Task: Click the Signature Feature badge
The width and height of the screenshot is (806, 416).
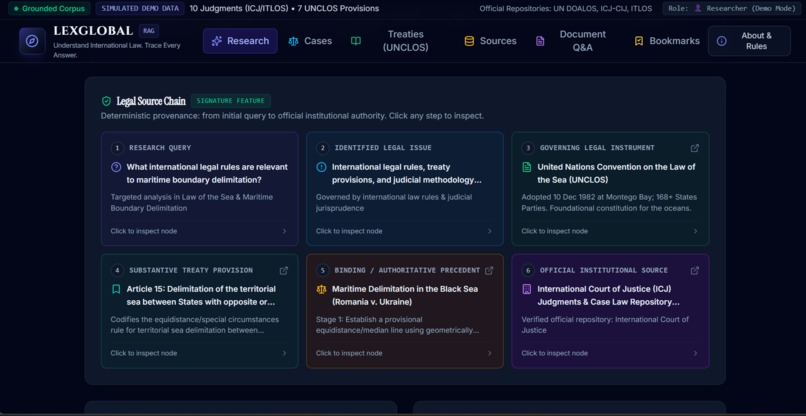Action: point(231,101)
